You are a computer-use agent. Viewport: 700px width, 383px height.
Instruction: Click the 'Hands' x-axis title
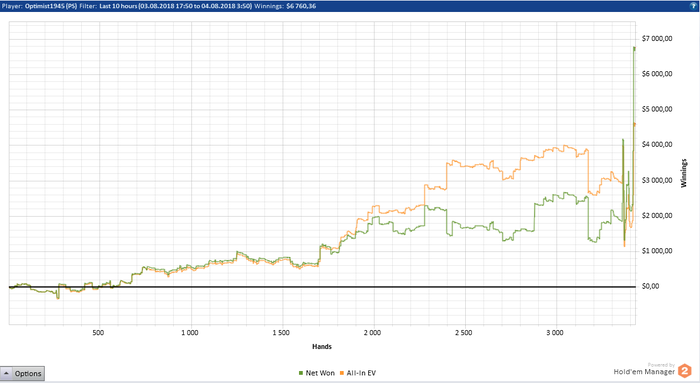click(x=322, y=346)
